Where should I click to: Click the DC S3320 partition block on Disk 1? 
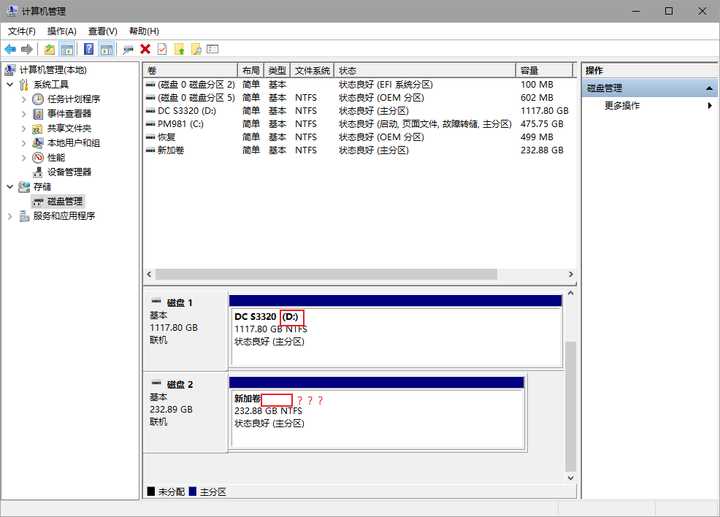click(395, 332)
